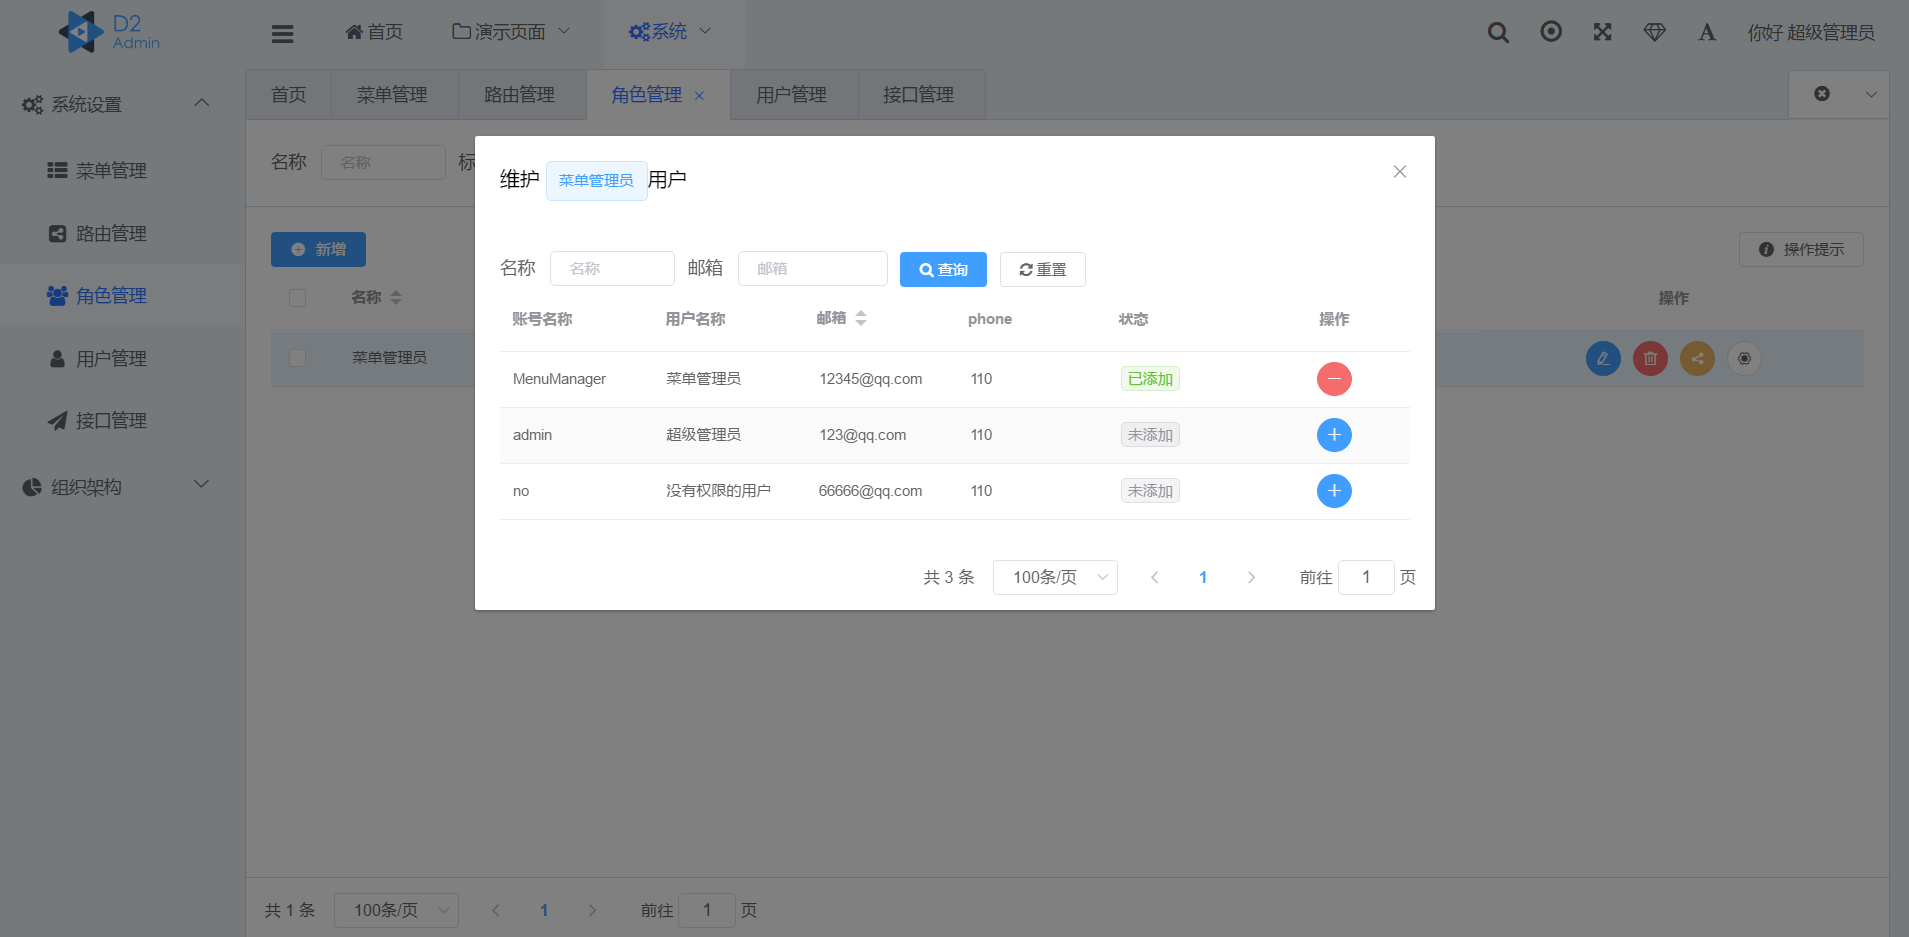
Task: Switch to the 接口管理 tab
Action: point(919,94)
